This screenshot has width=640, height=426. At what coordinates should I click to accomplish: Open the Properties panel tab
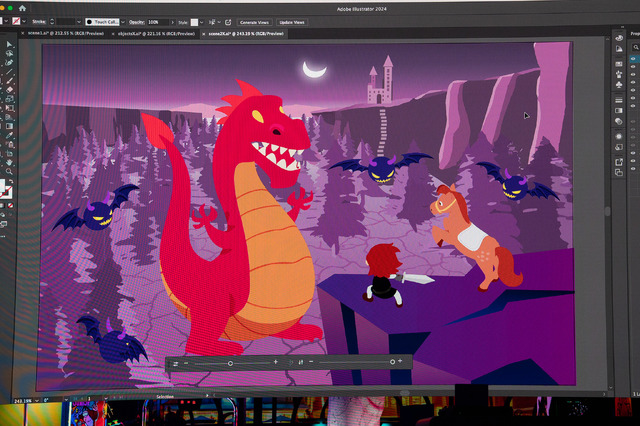[x=635, y=33]
